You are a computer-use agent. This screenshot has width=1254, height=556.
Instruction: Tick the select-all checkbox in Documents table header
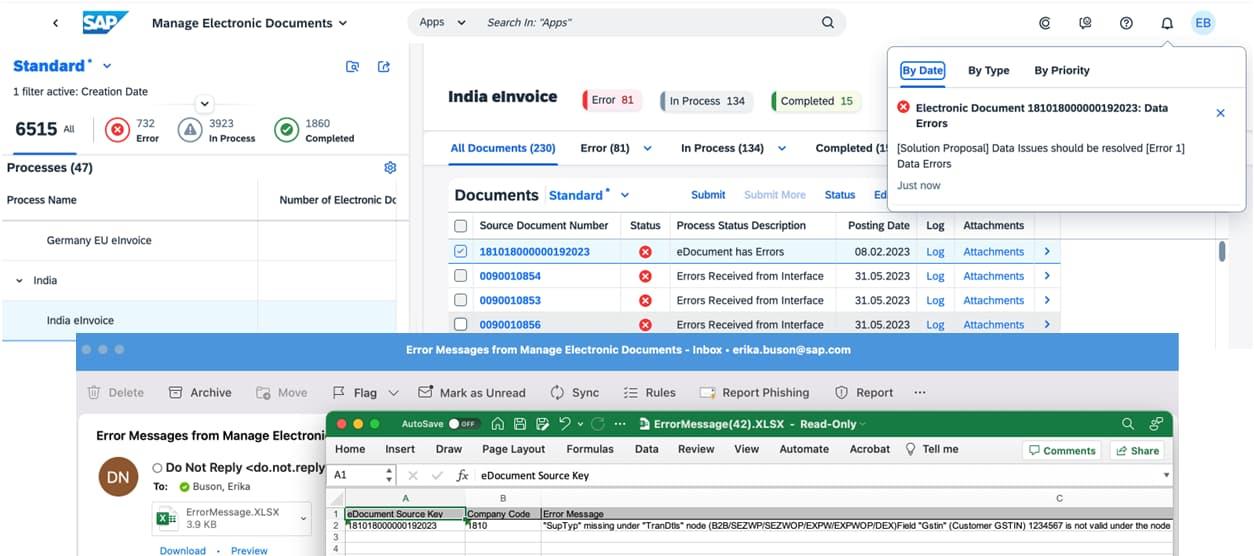point(461,226)
